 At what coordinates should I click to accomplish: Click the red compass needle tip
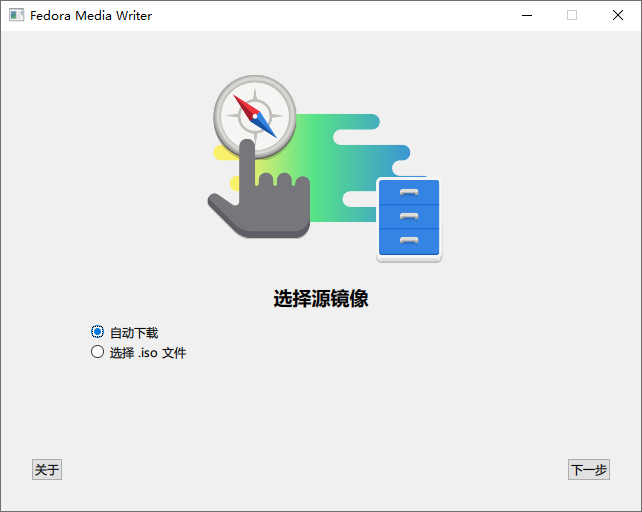(x=238, y=100)
